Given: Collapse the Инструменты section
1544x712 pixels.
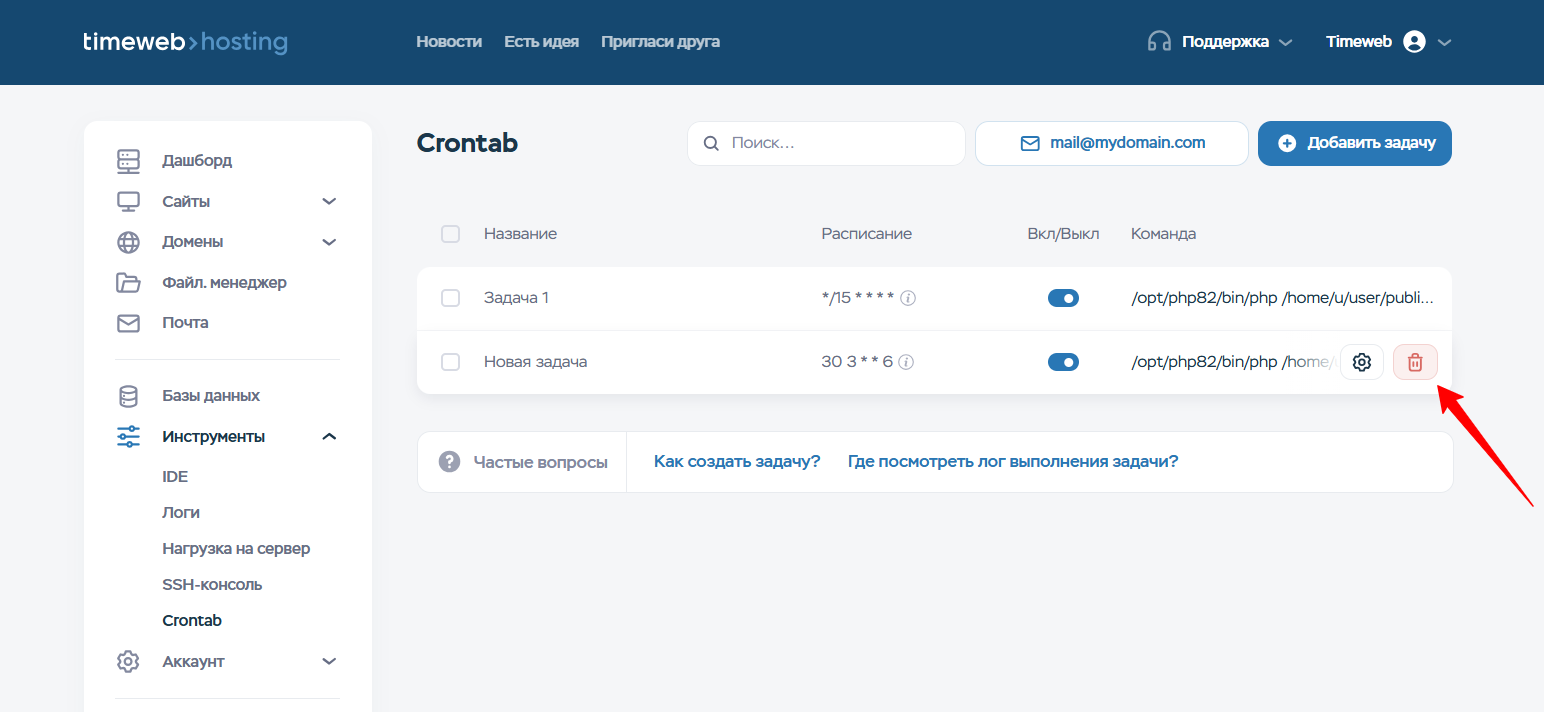Looking at the screenshot, I should (329, 437).
